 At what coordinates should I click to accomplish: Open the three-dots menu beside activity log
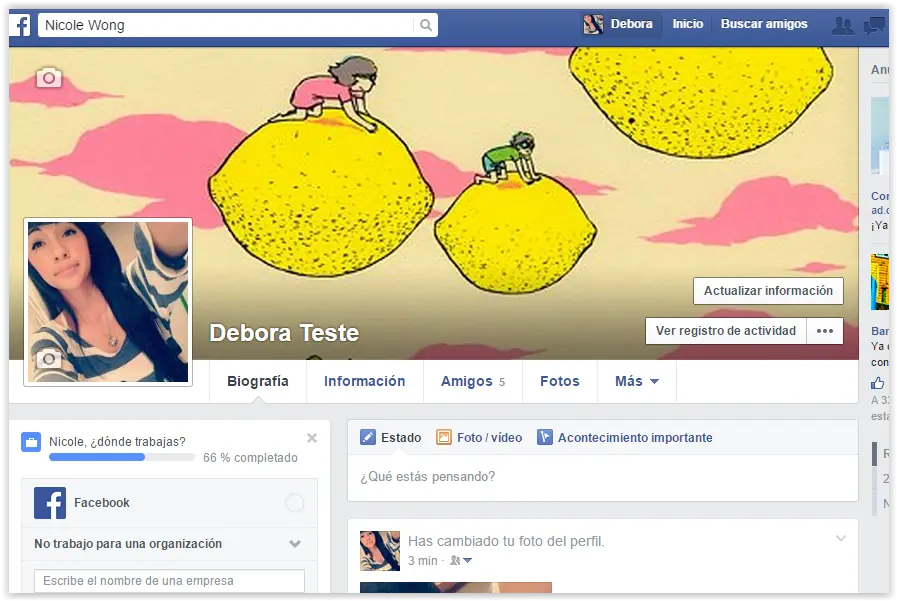coord(824,331)
